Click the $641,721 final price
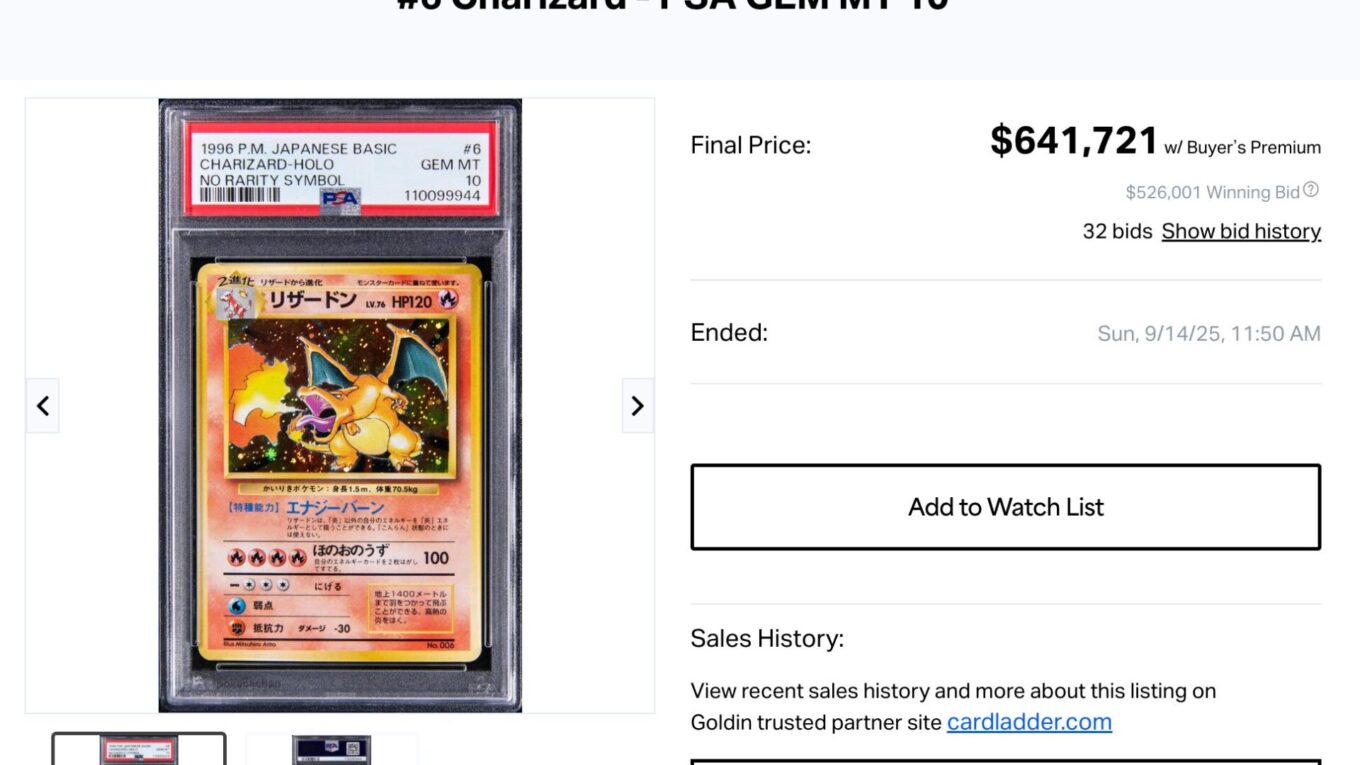This screenshot has height=765, width=1360. (1074, 141)
